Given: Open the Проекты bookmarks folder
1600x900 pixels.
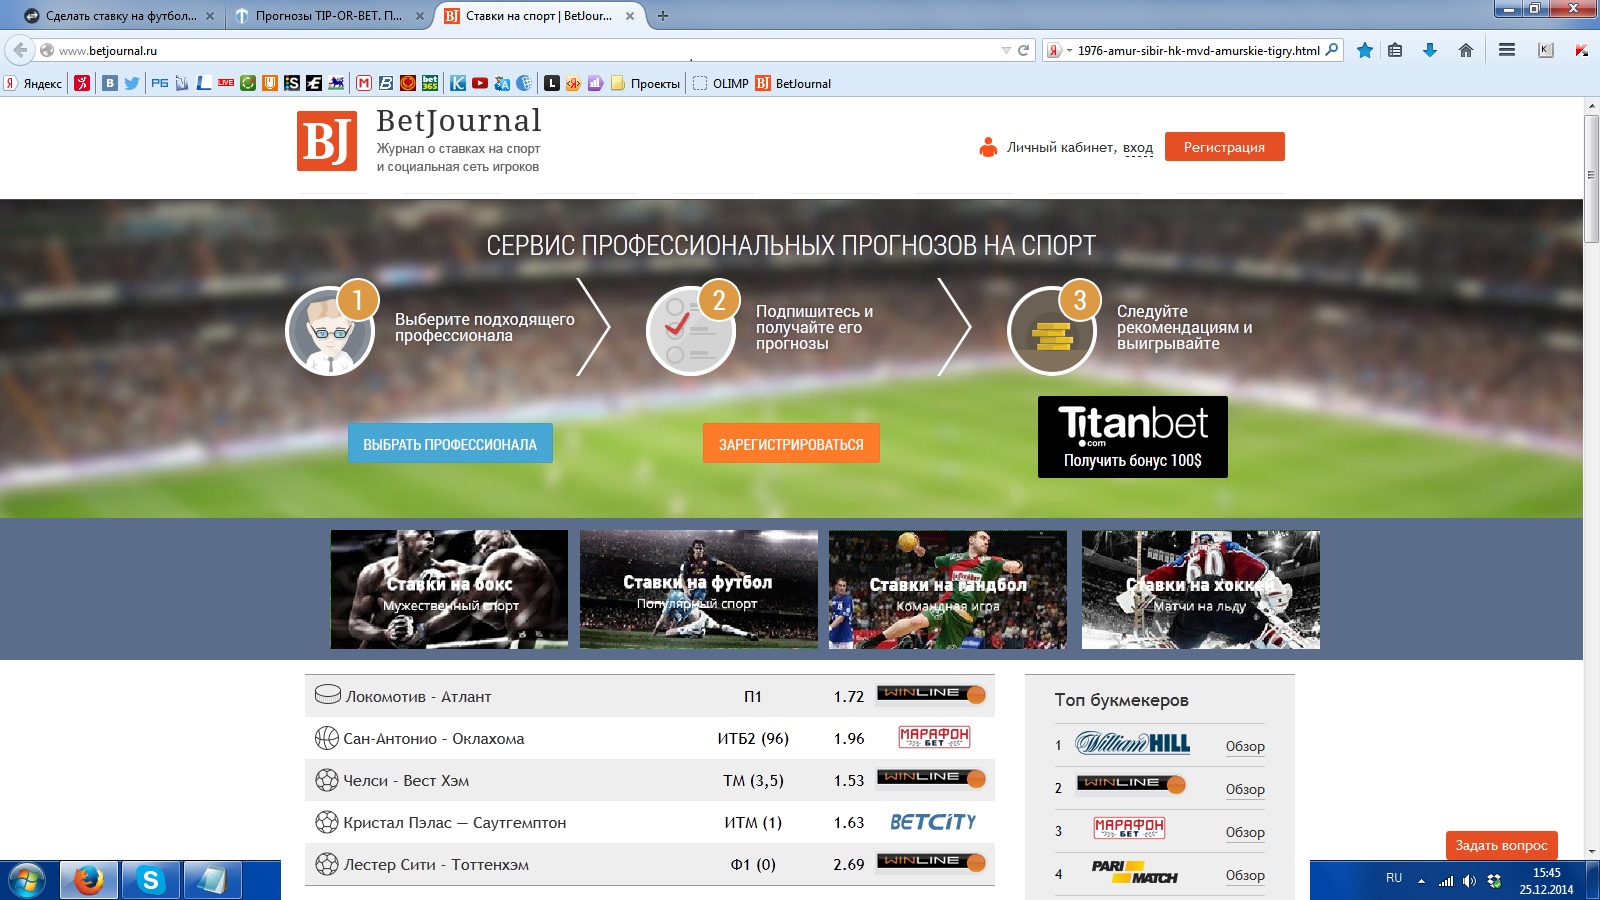Looking at the screenshot, I should click(646, 83).
